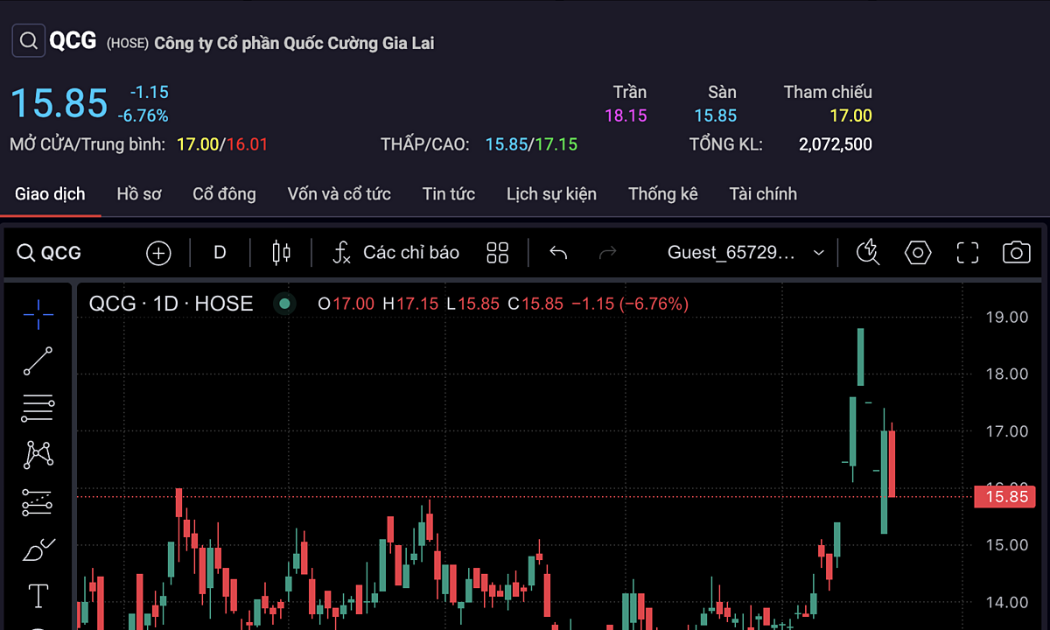Image resolution: width=1050 pixels, height=630 pixels.
Task: Click the QCG symbol search field
Action: [x=61, y=253]
